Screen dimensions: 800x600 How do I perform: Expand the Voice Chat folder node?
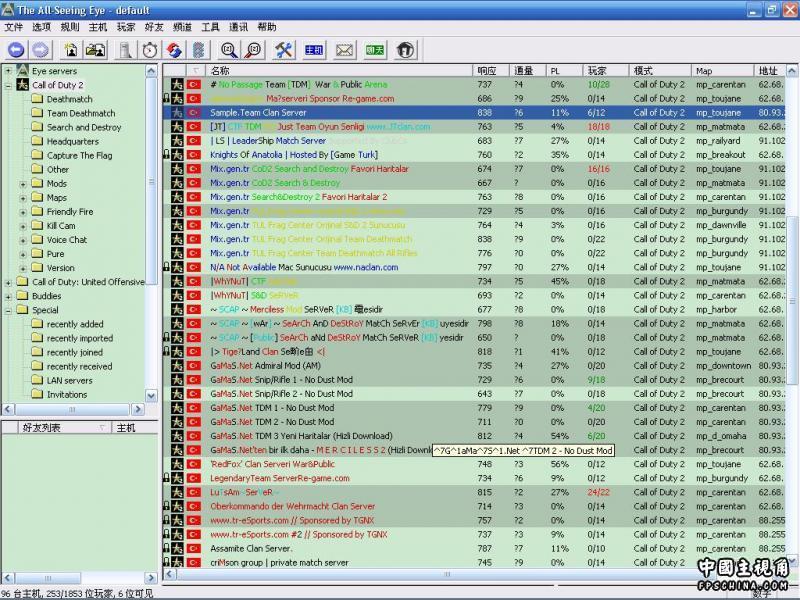23,240
